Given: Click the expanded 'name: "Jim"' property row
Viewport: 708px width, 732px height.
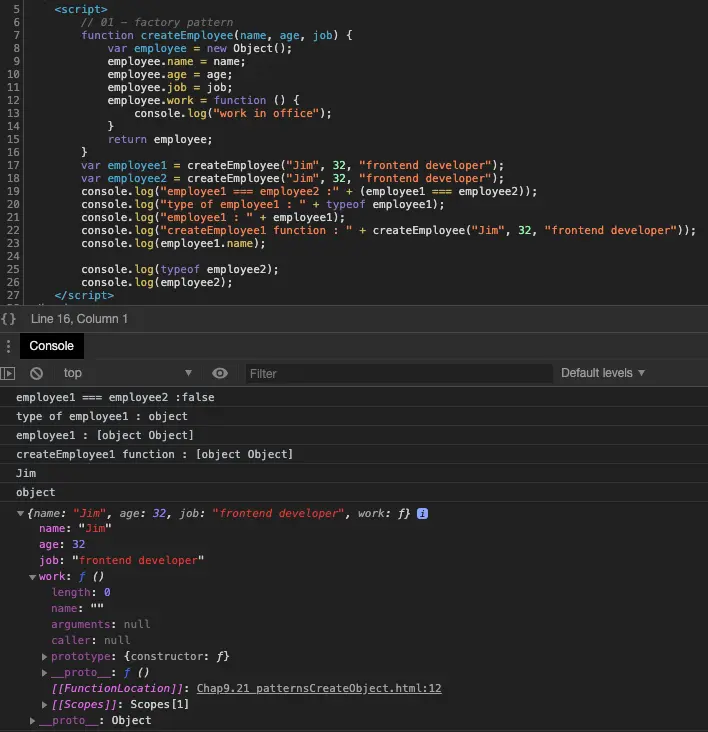Looking at the screenshot, I should pos(75,528).
